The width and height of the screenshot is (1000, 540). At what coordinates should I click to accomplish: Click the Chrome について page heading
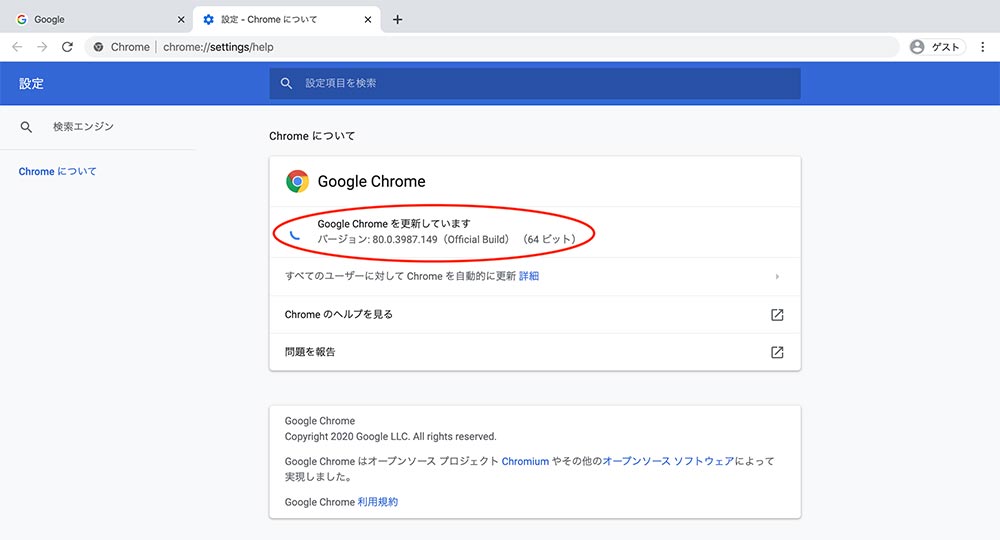[x=312, y=136]
